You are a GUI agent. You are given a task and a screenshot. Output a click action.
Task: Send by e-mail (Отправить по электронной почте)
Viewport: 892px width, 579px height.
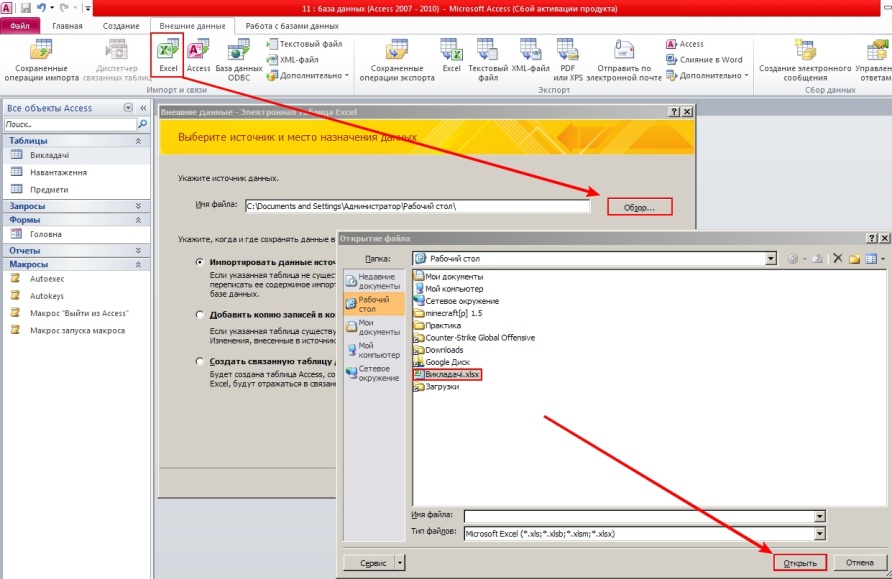click(623, 60)
